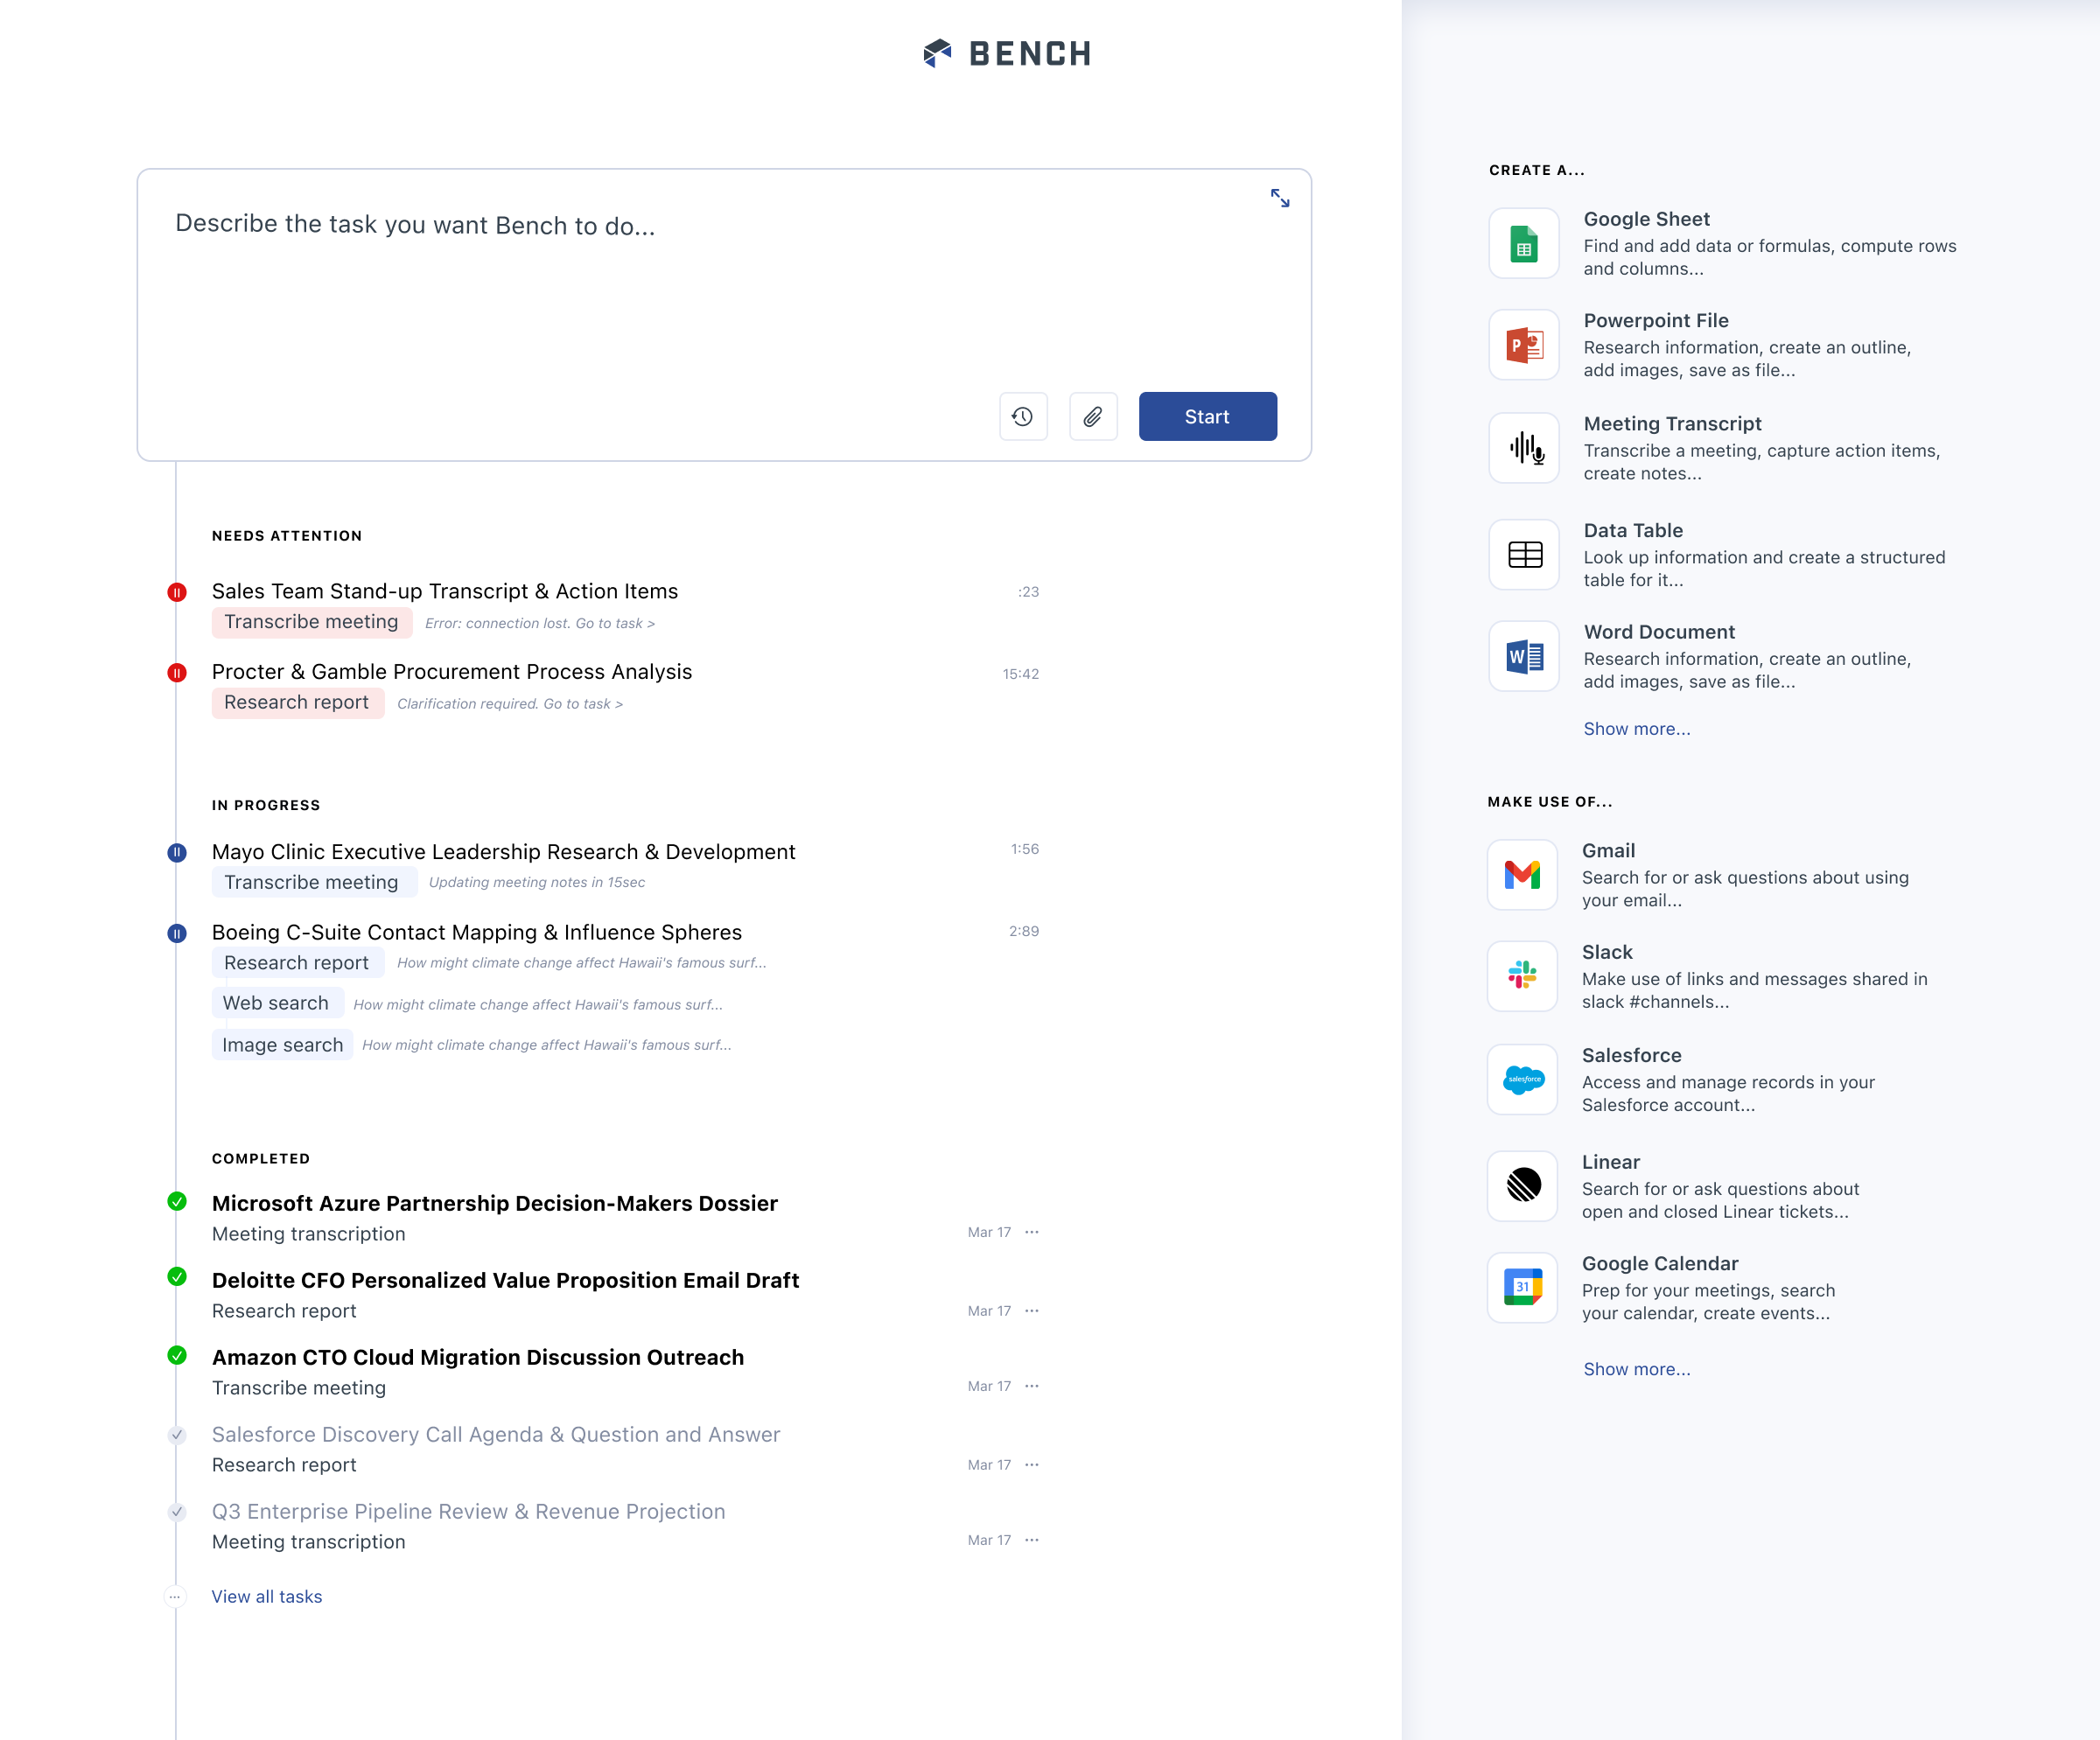Open Q3 Enterprise Pipeline Review task
This screenshot has width=2100, height=1740.
click(x=468, y=1511)
